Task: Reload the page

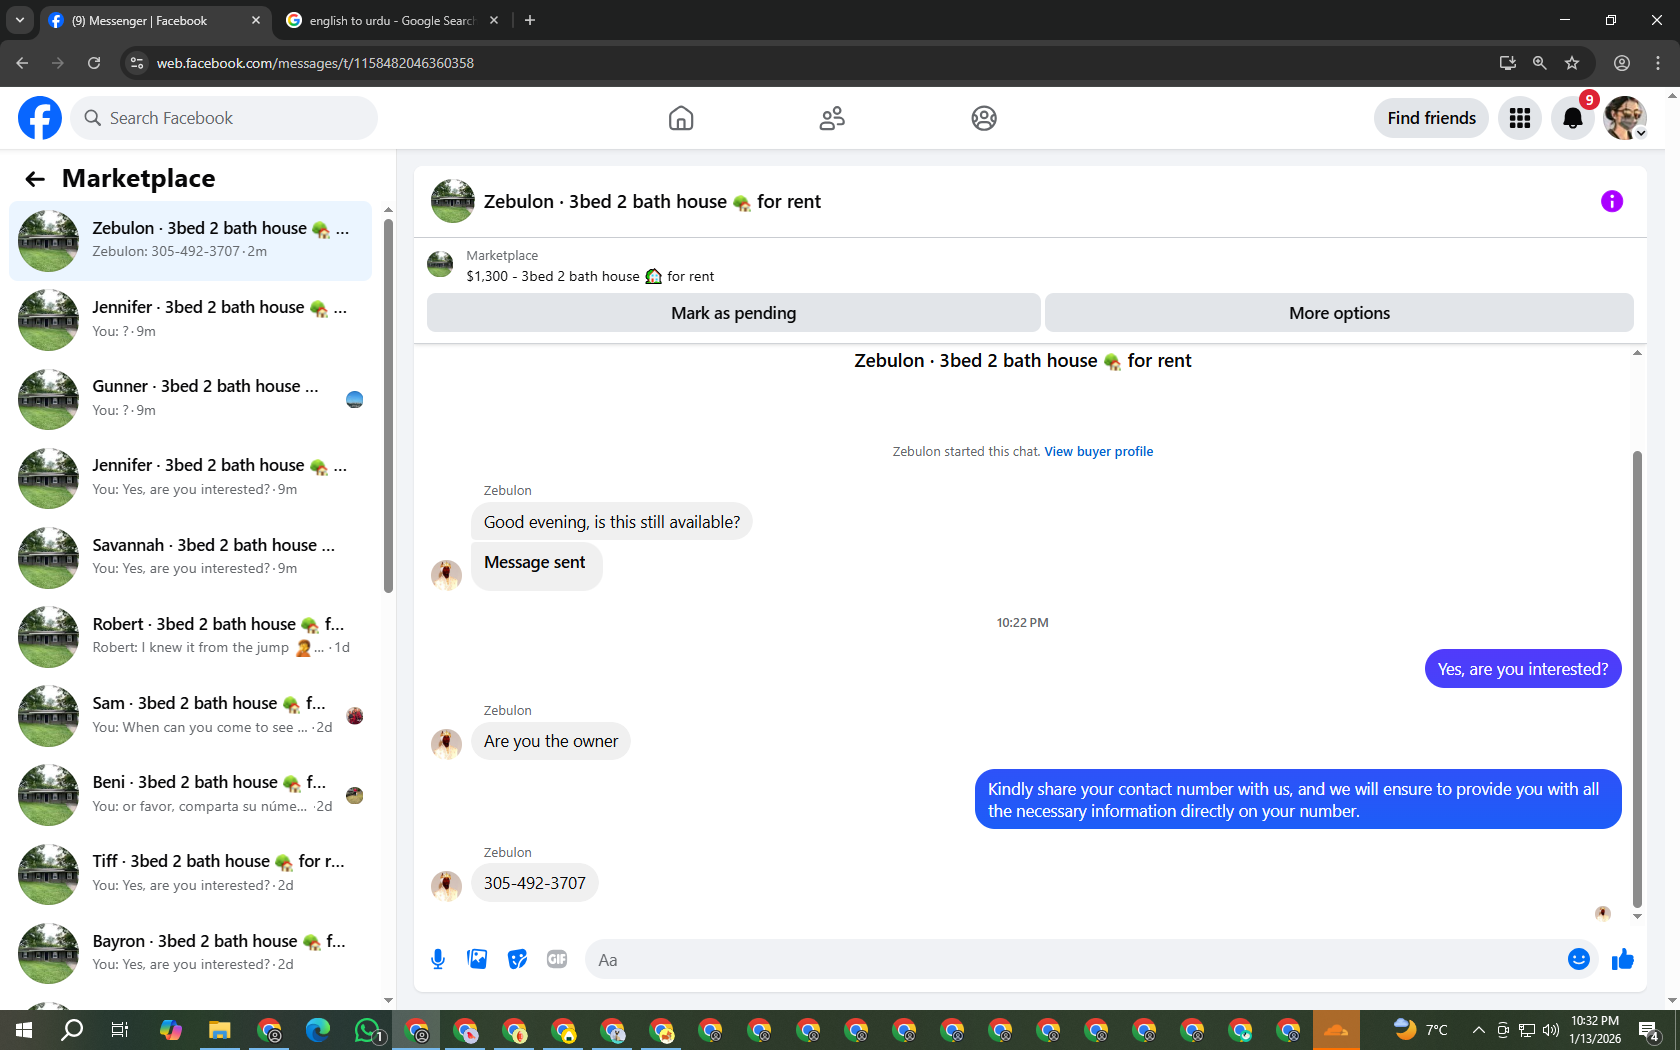Action: click(94, 63)
